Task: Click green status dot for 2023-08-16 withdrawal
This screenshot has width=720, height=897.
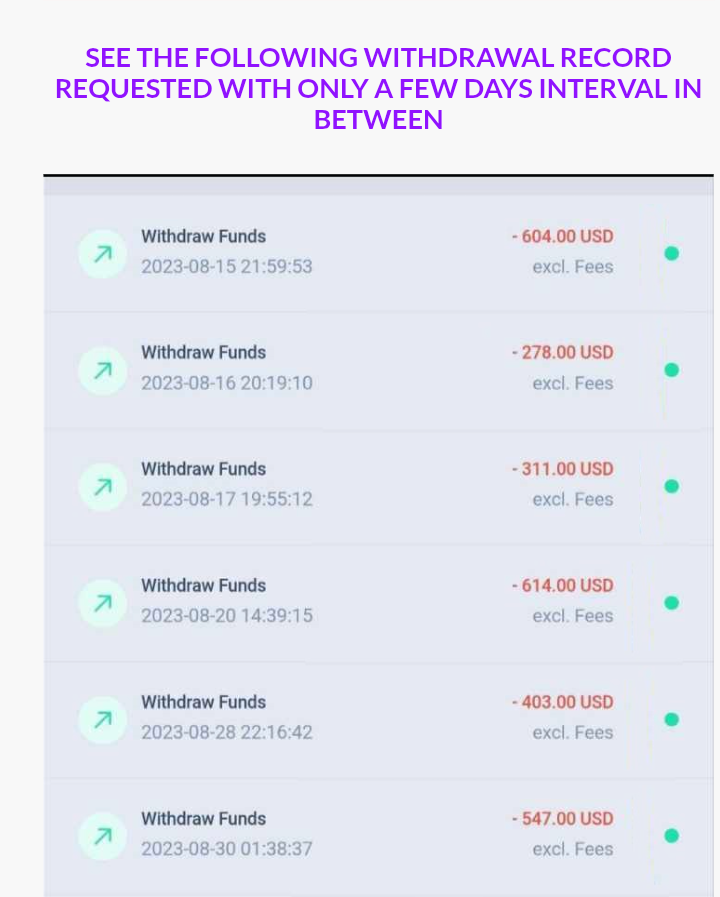Action: coord(671,370)
